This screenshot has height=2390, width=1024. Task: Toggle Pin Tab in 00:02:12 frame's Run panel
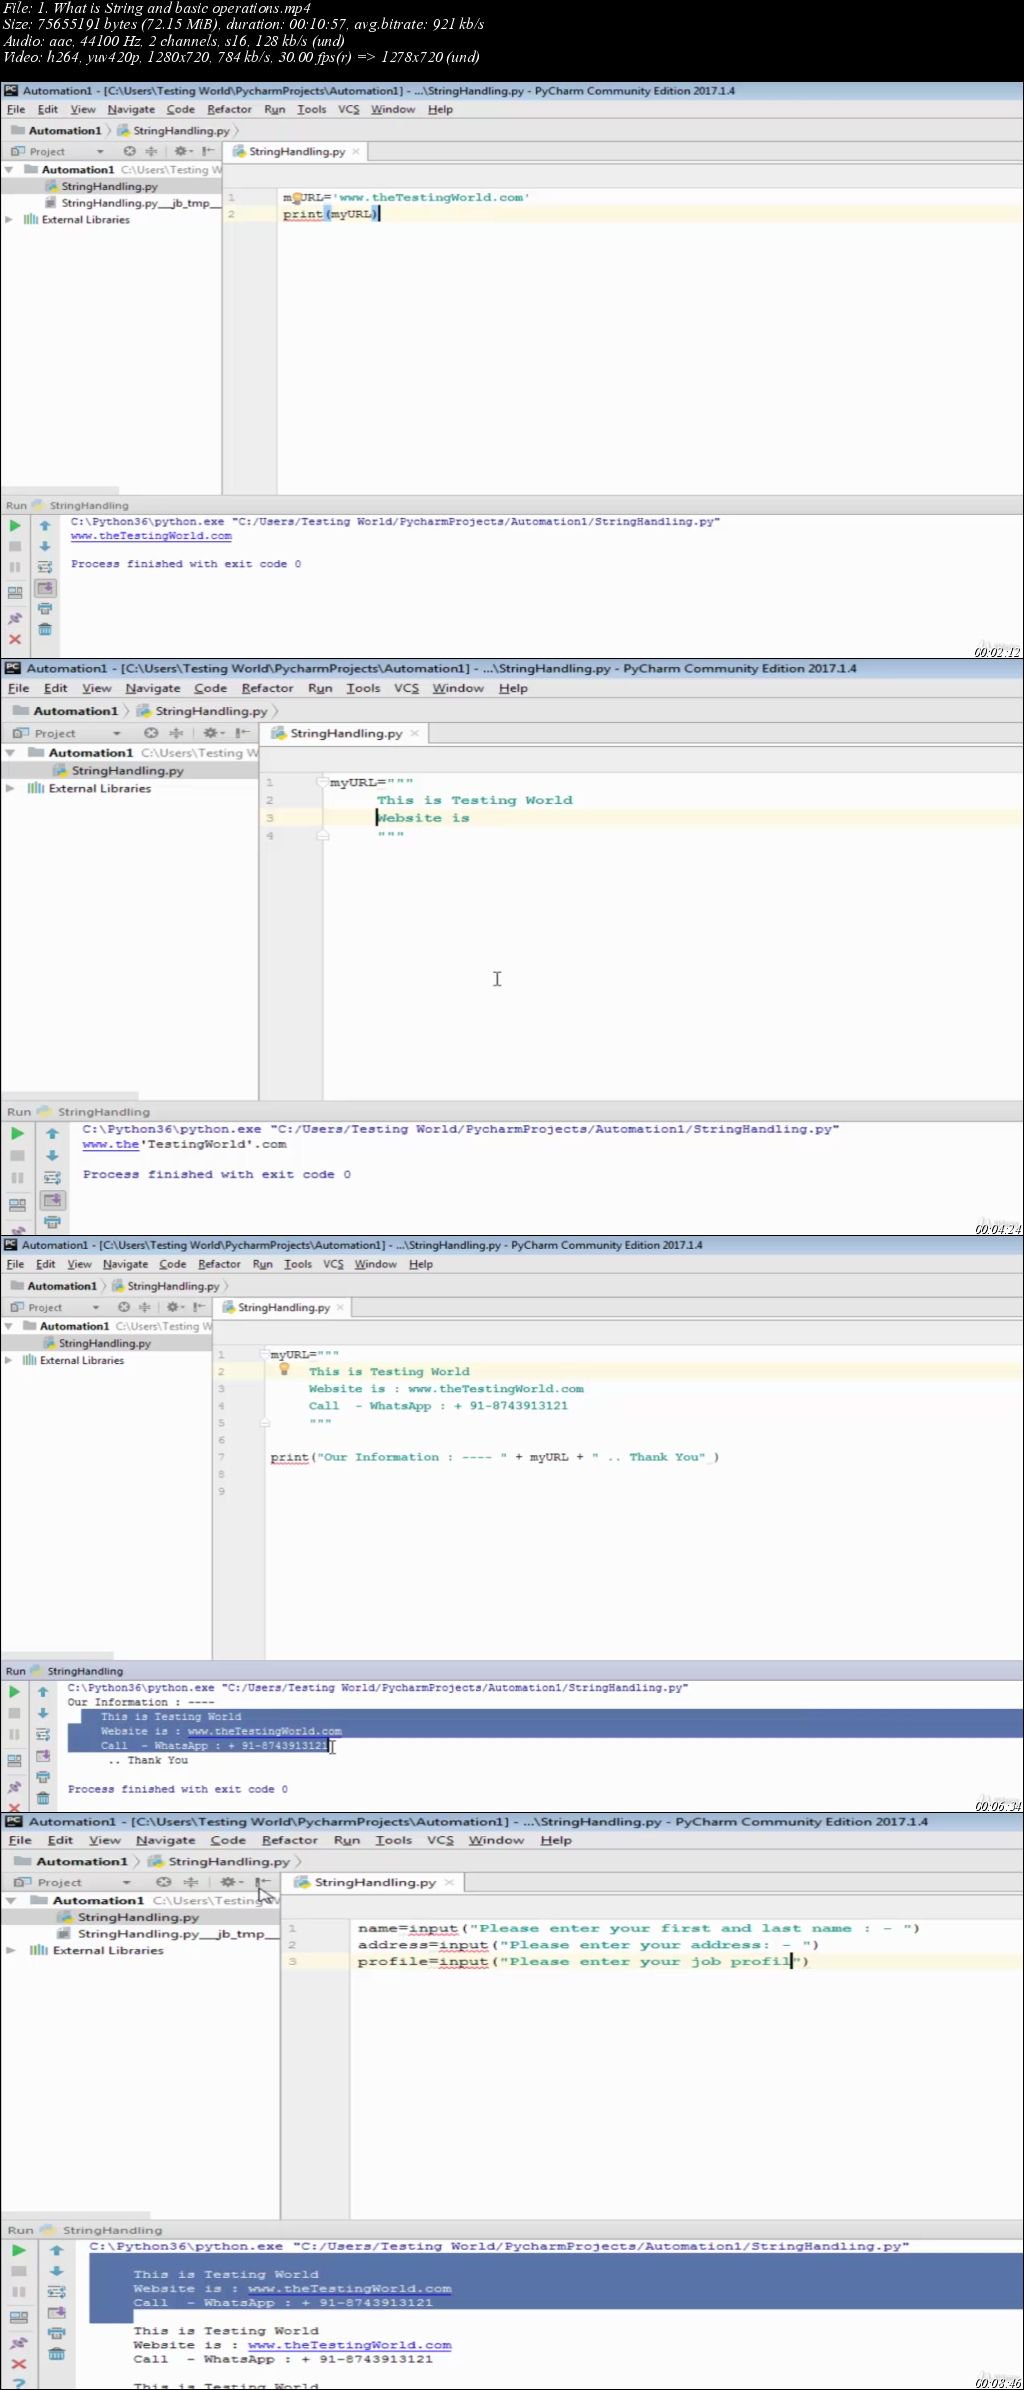coord(15,619)
